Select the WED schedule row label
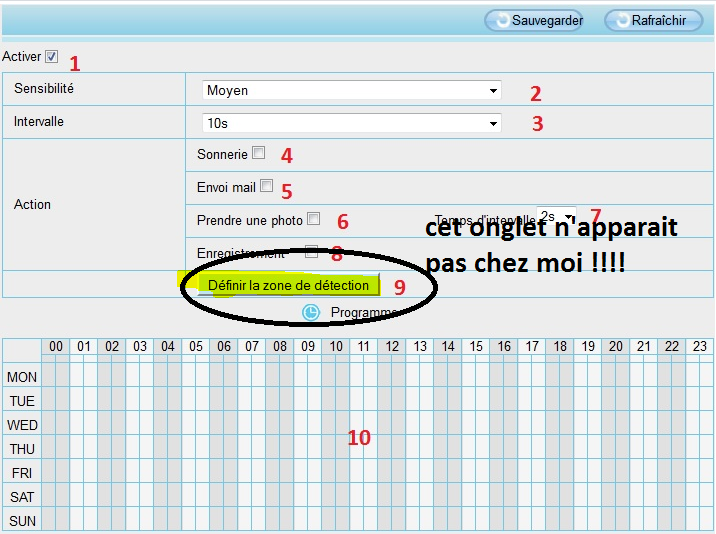 point(22,425)
